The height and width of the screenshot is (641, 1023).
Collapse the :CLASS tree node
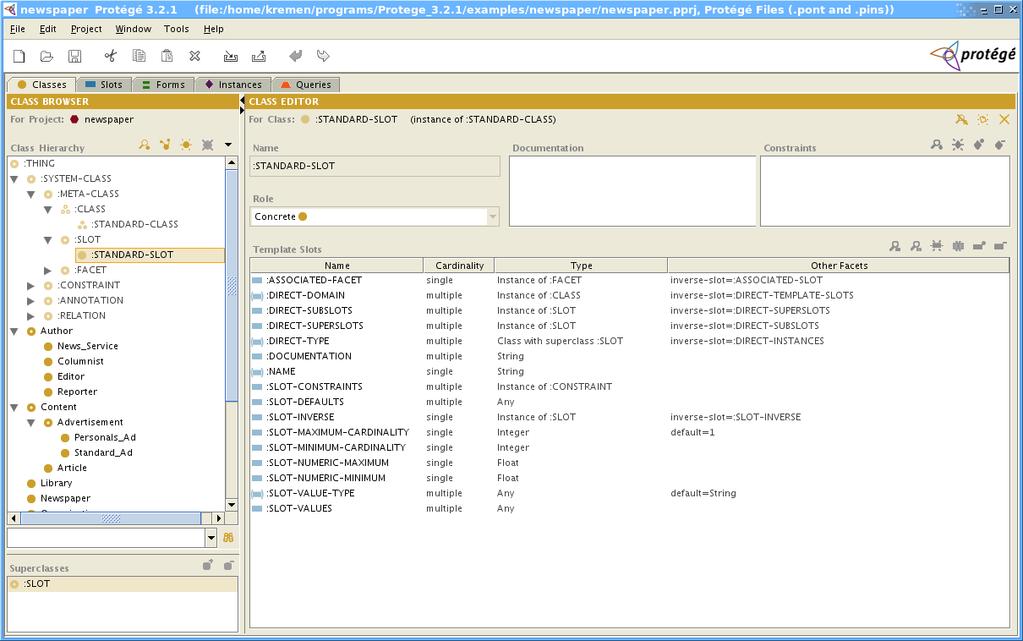(x=48, y=210)
